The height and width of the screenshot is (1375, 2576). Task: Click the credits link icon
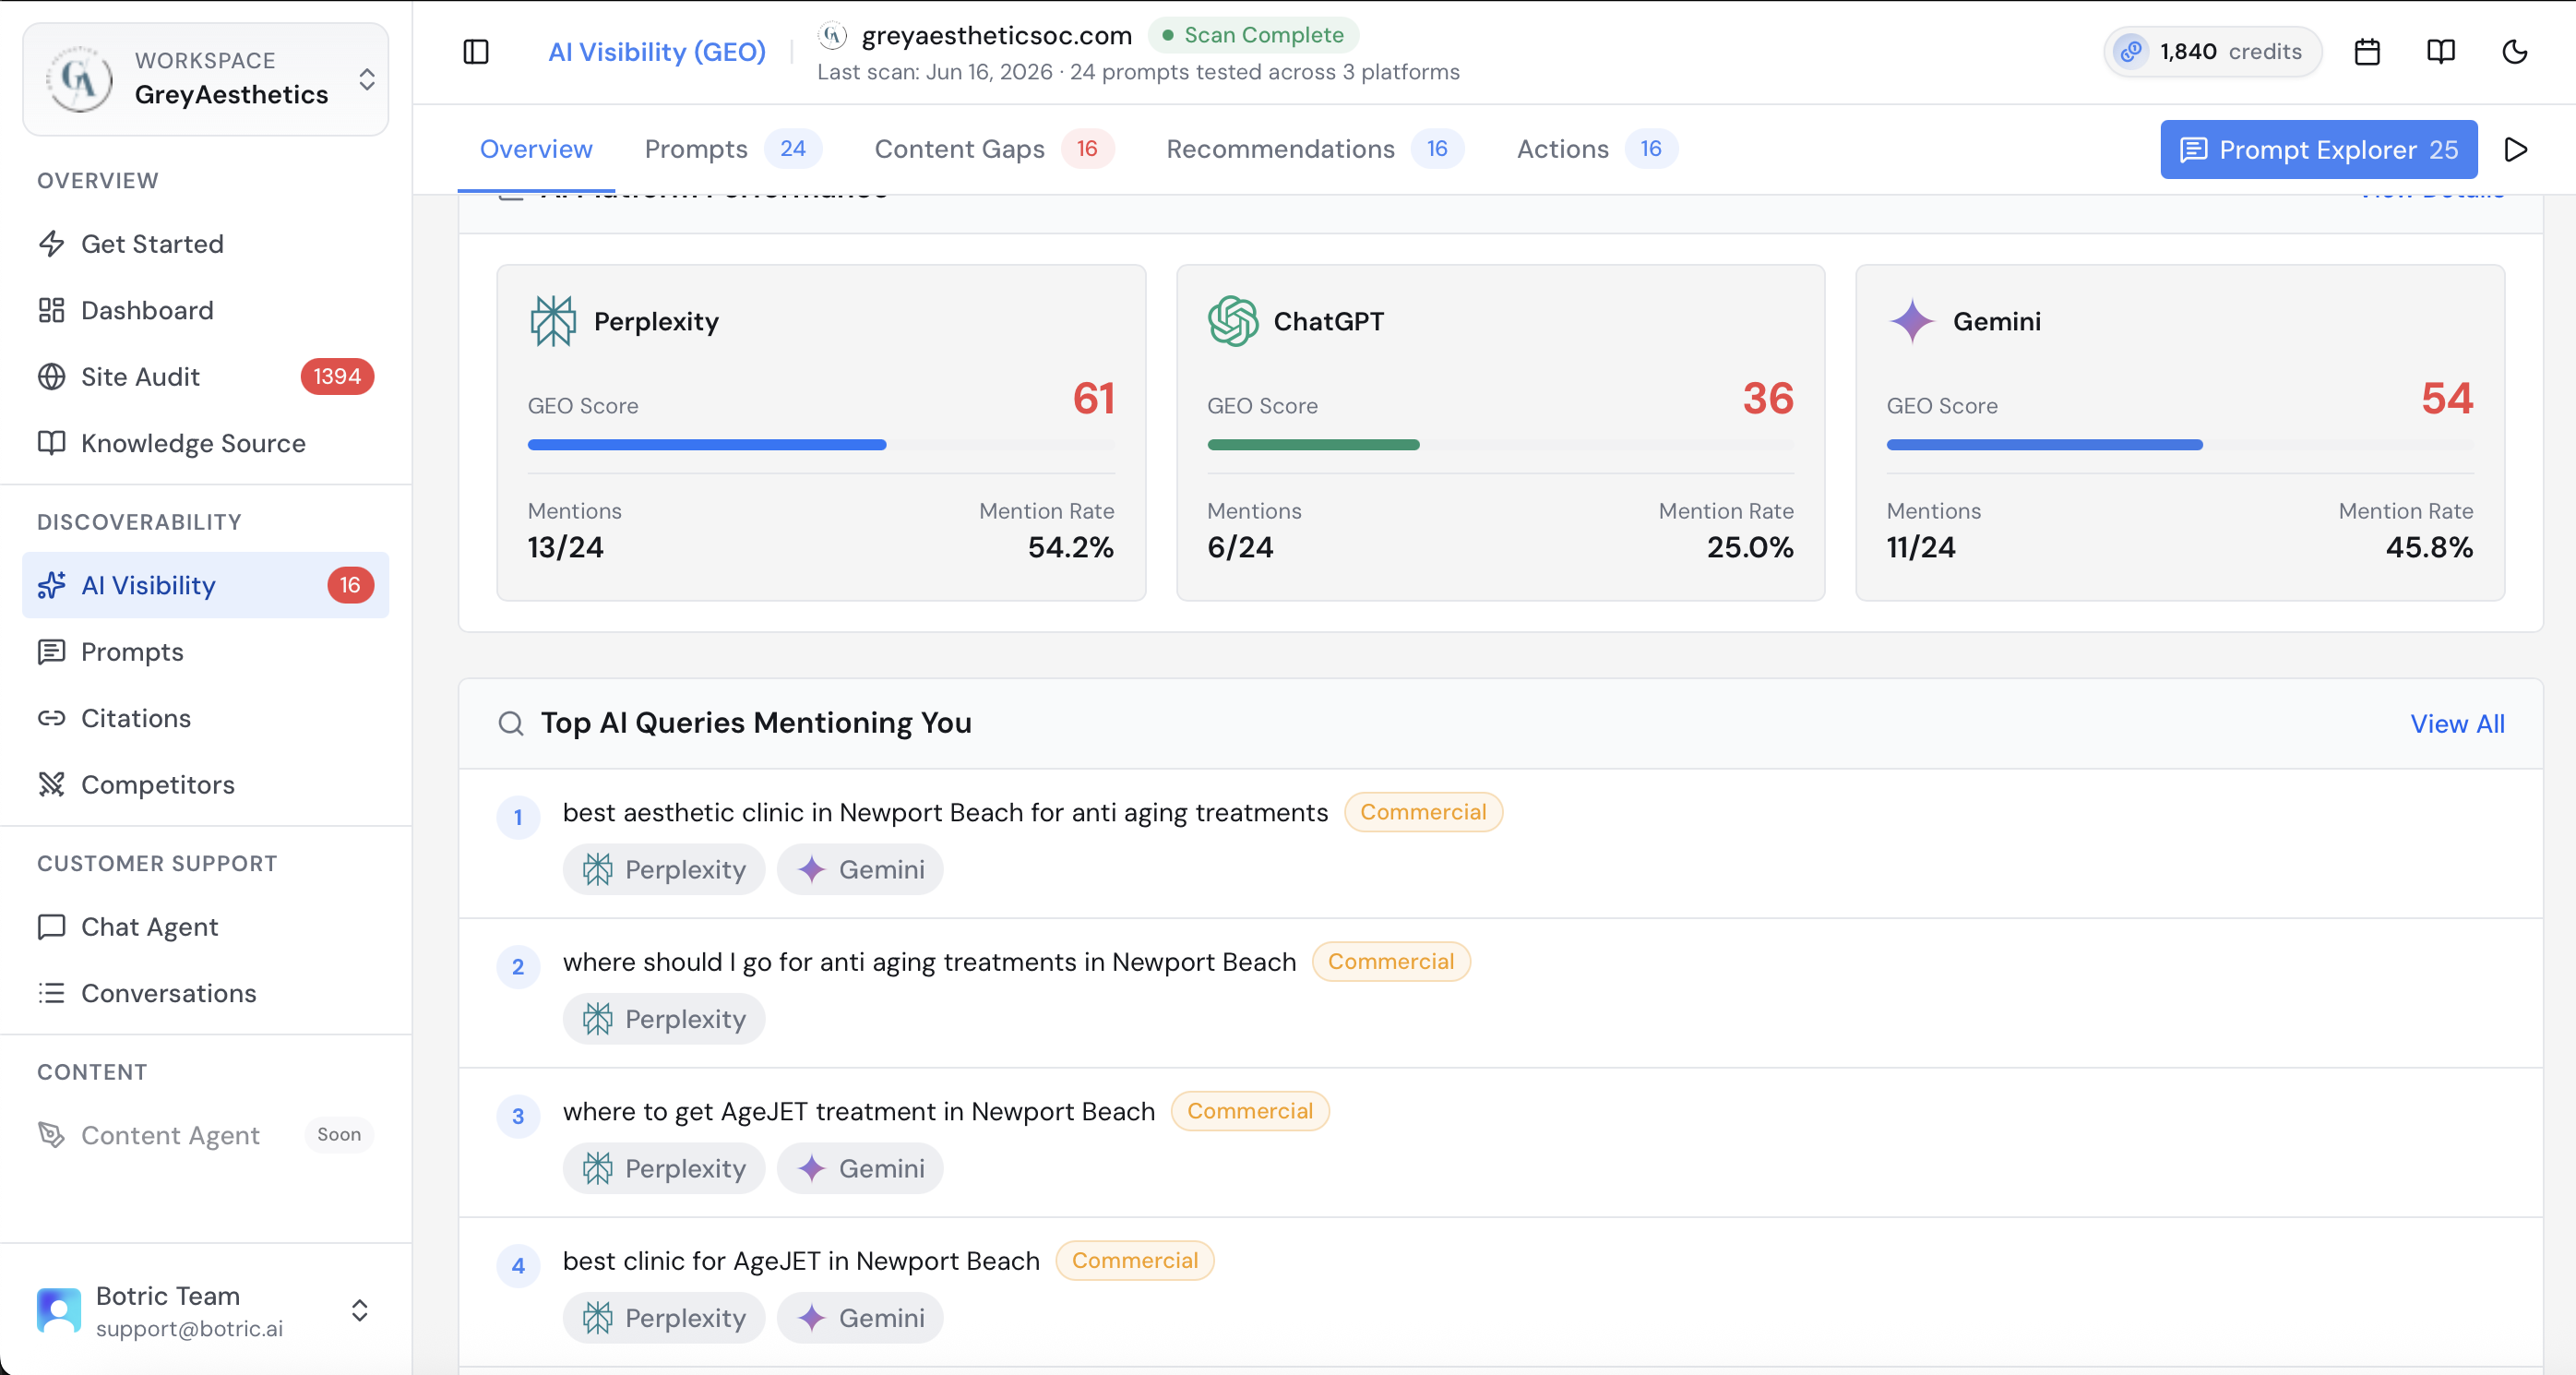point(2131,52)
